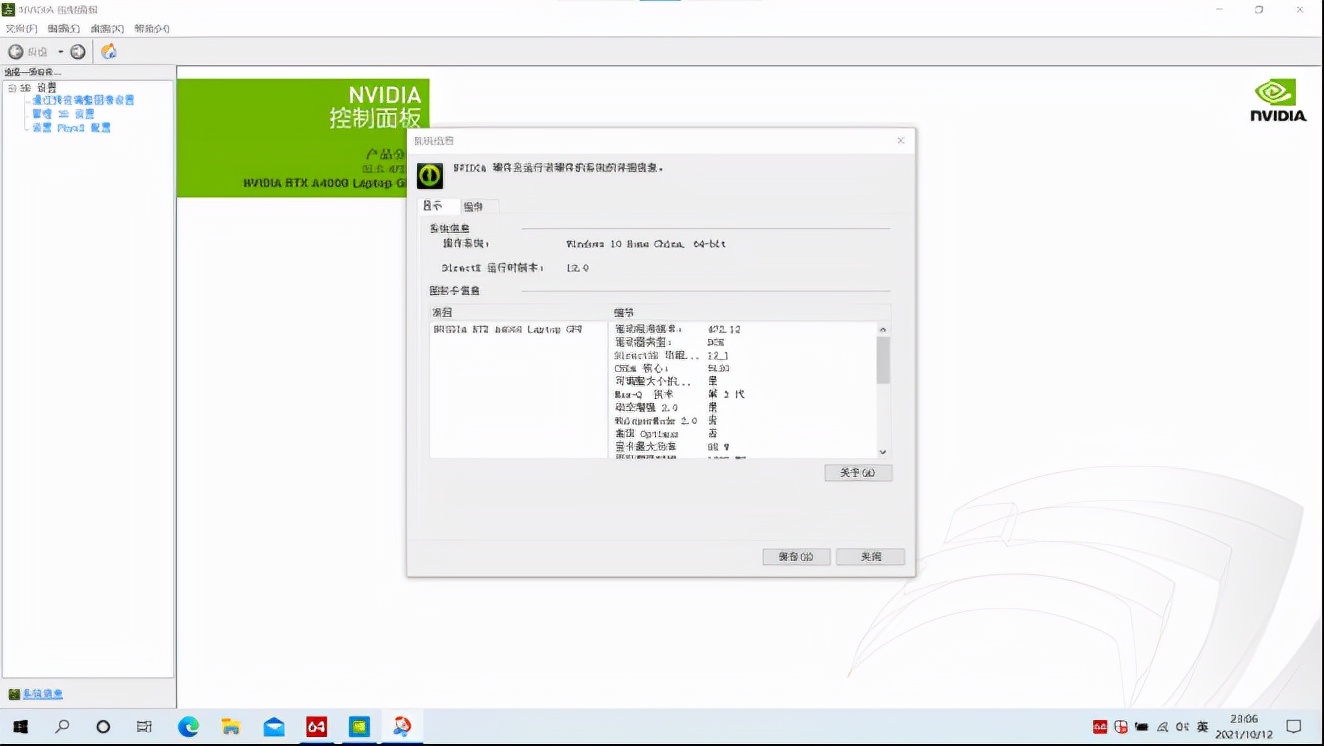Screen dimensions: 1324x746
Task: Open File Explorer from the taskbar
Action: 231,727
